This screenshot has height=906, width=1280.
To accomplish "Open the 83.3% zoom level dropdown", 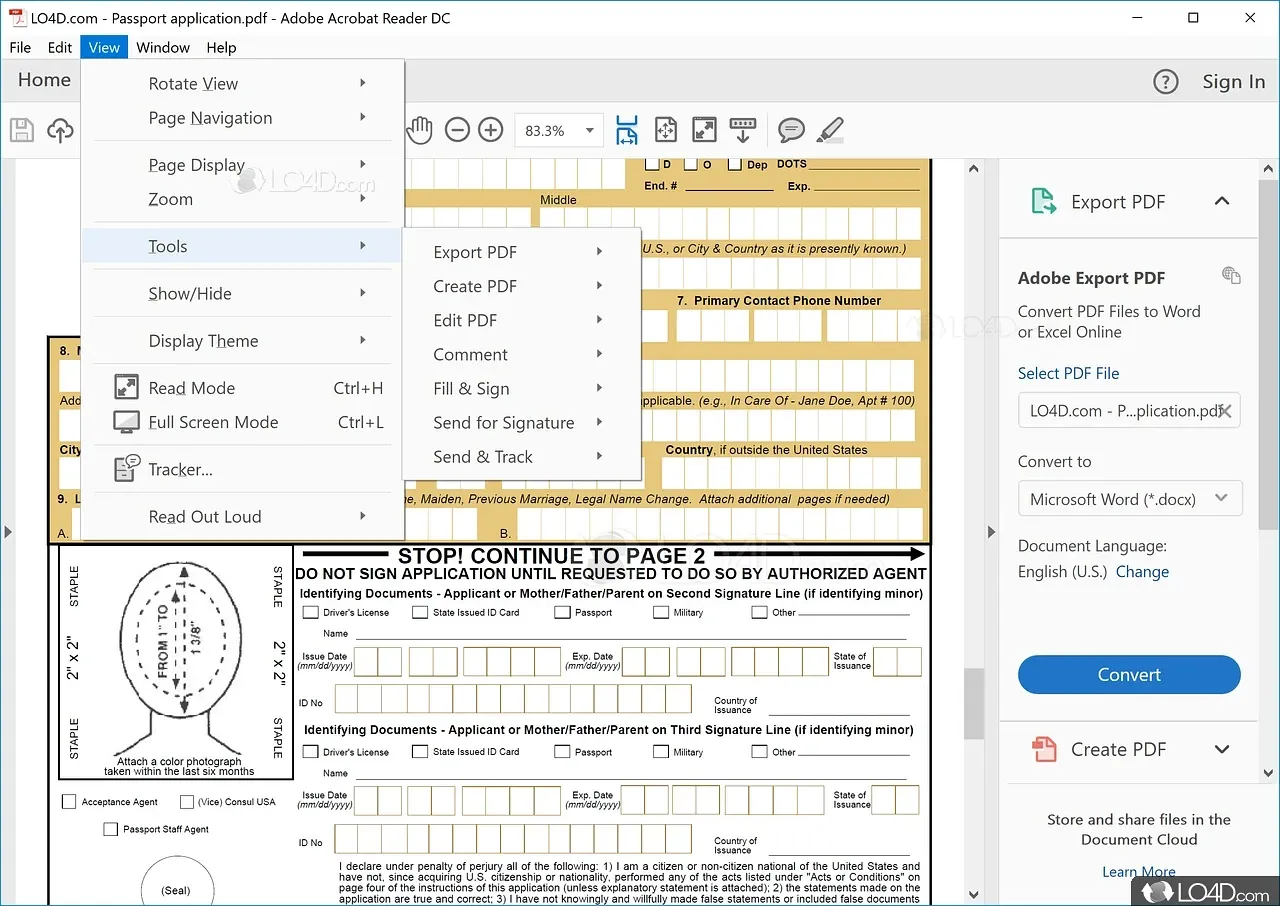I will (590, 130).
